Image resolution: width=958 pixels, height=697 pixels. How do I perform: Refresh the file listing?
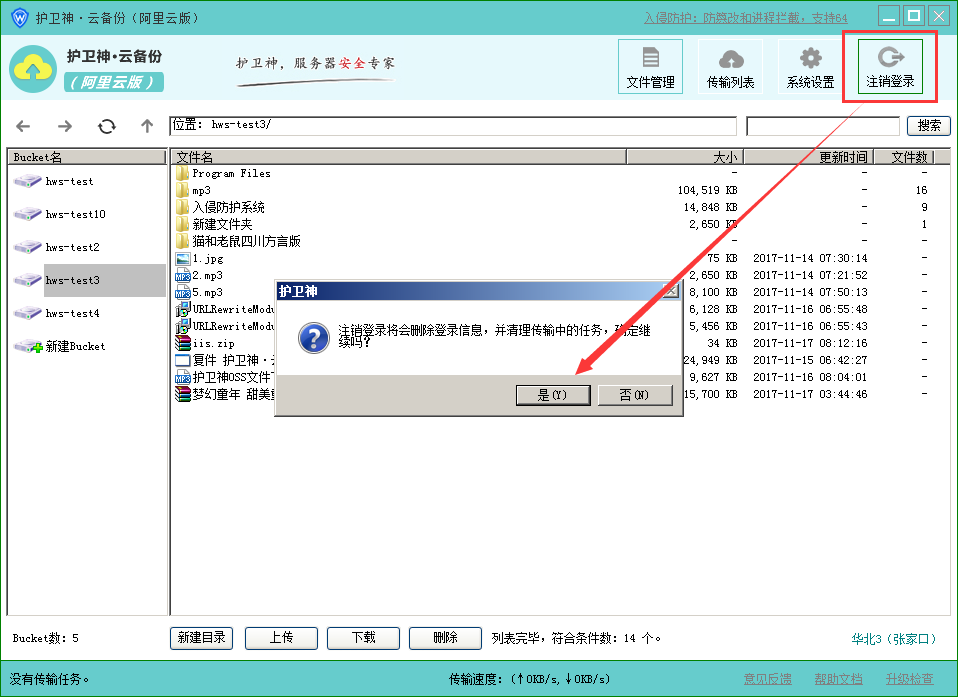[107, 126]
